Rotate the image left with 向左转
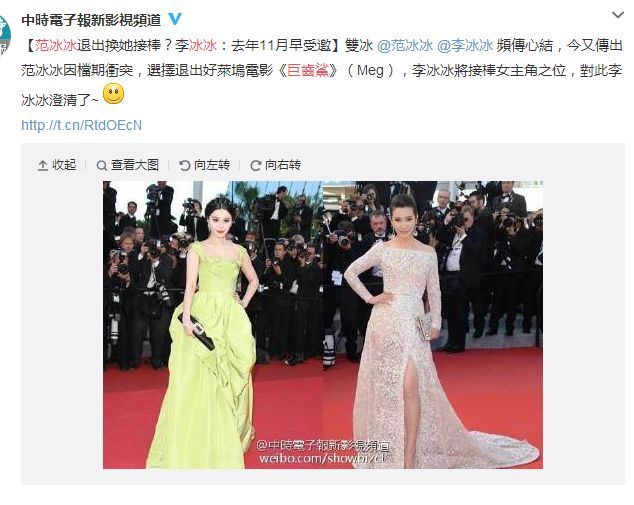 coord(205,165)
